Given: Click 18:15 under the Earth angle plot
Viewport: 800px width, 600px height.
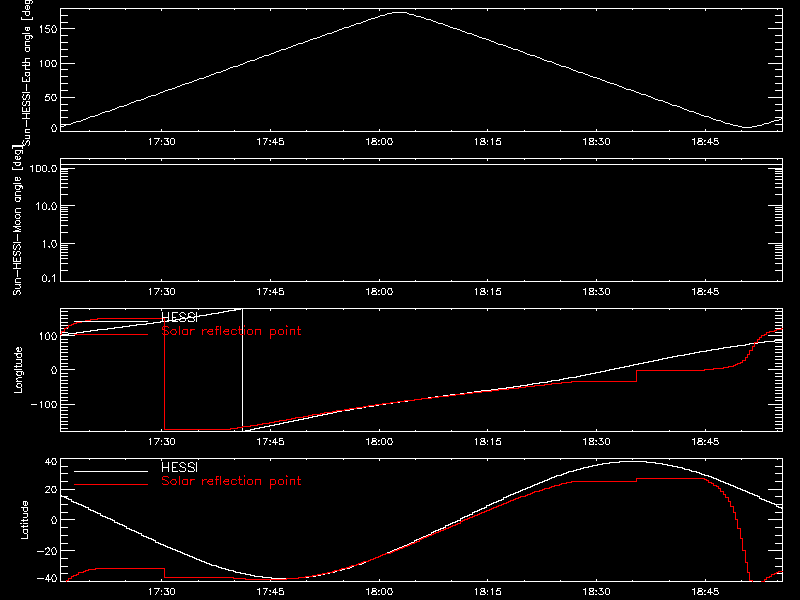Looking at the screenshot, I should [488, 142].
